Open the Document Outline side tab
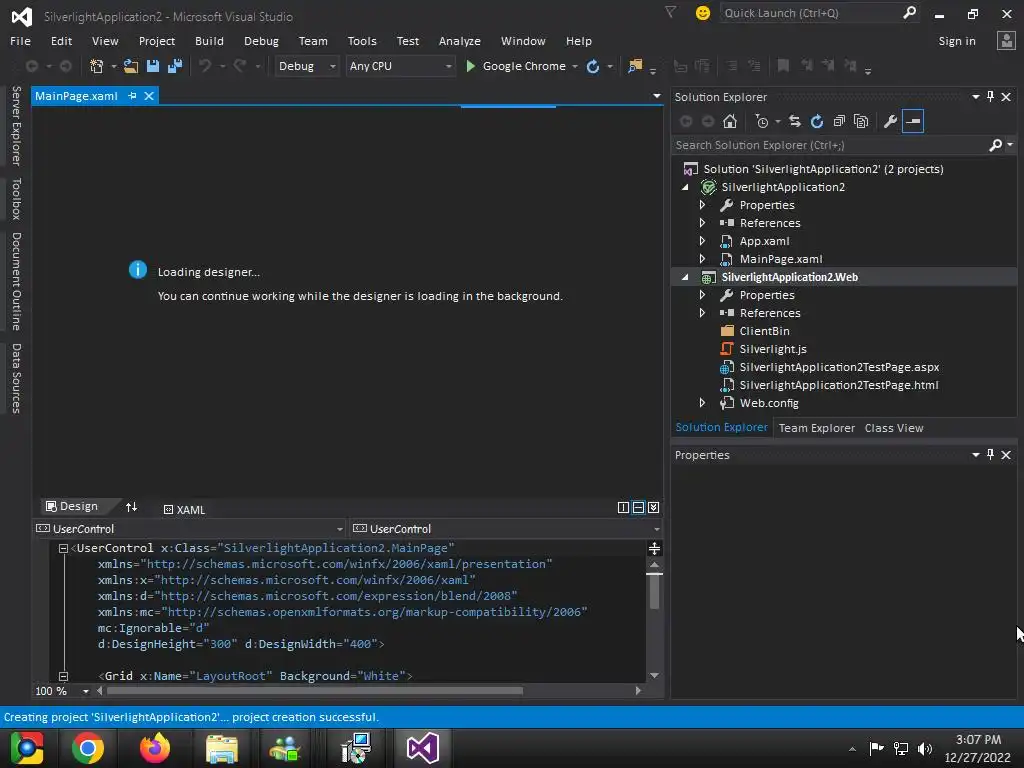This screenshot has height=768, width=1024. (x=16, y=281)
